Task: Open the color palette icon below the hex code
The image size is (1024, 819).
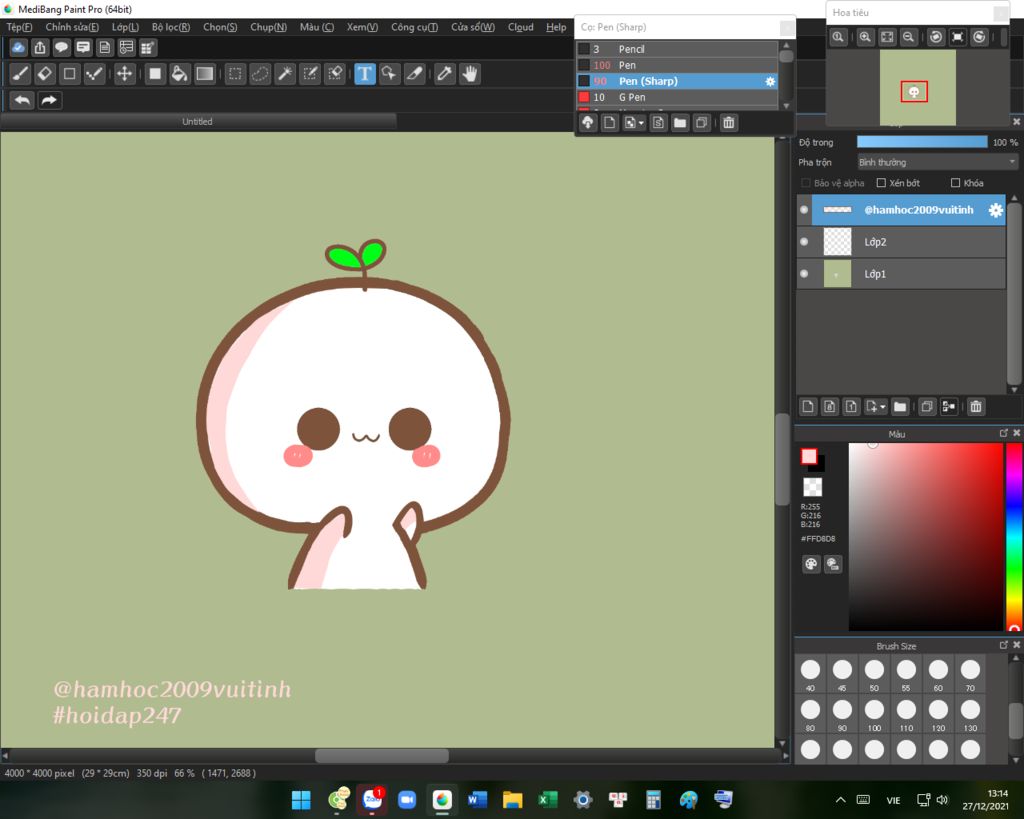Action: pyautogui.click(x=811, y=564)
